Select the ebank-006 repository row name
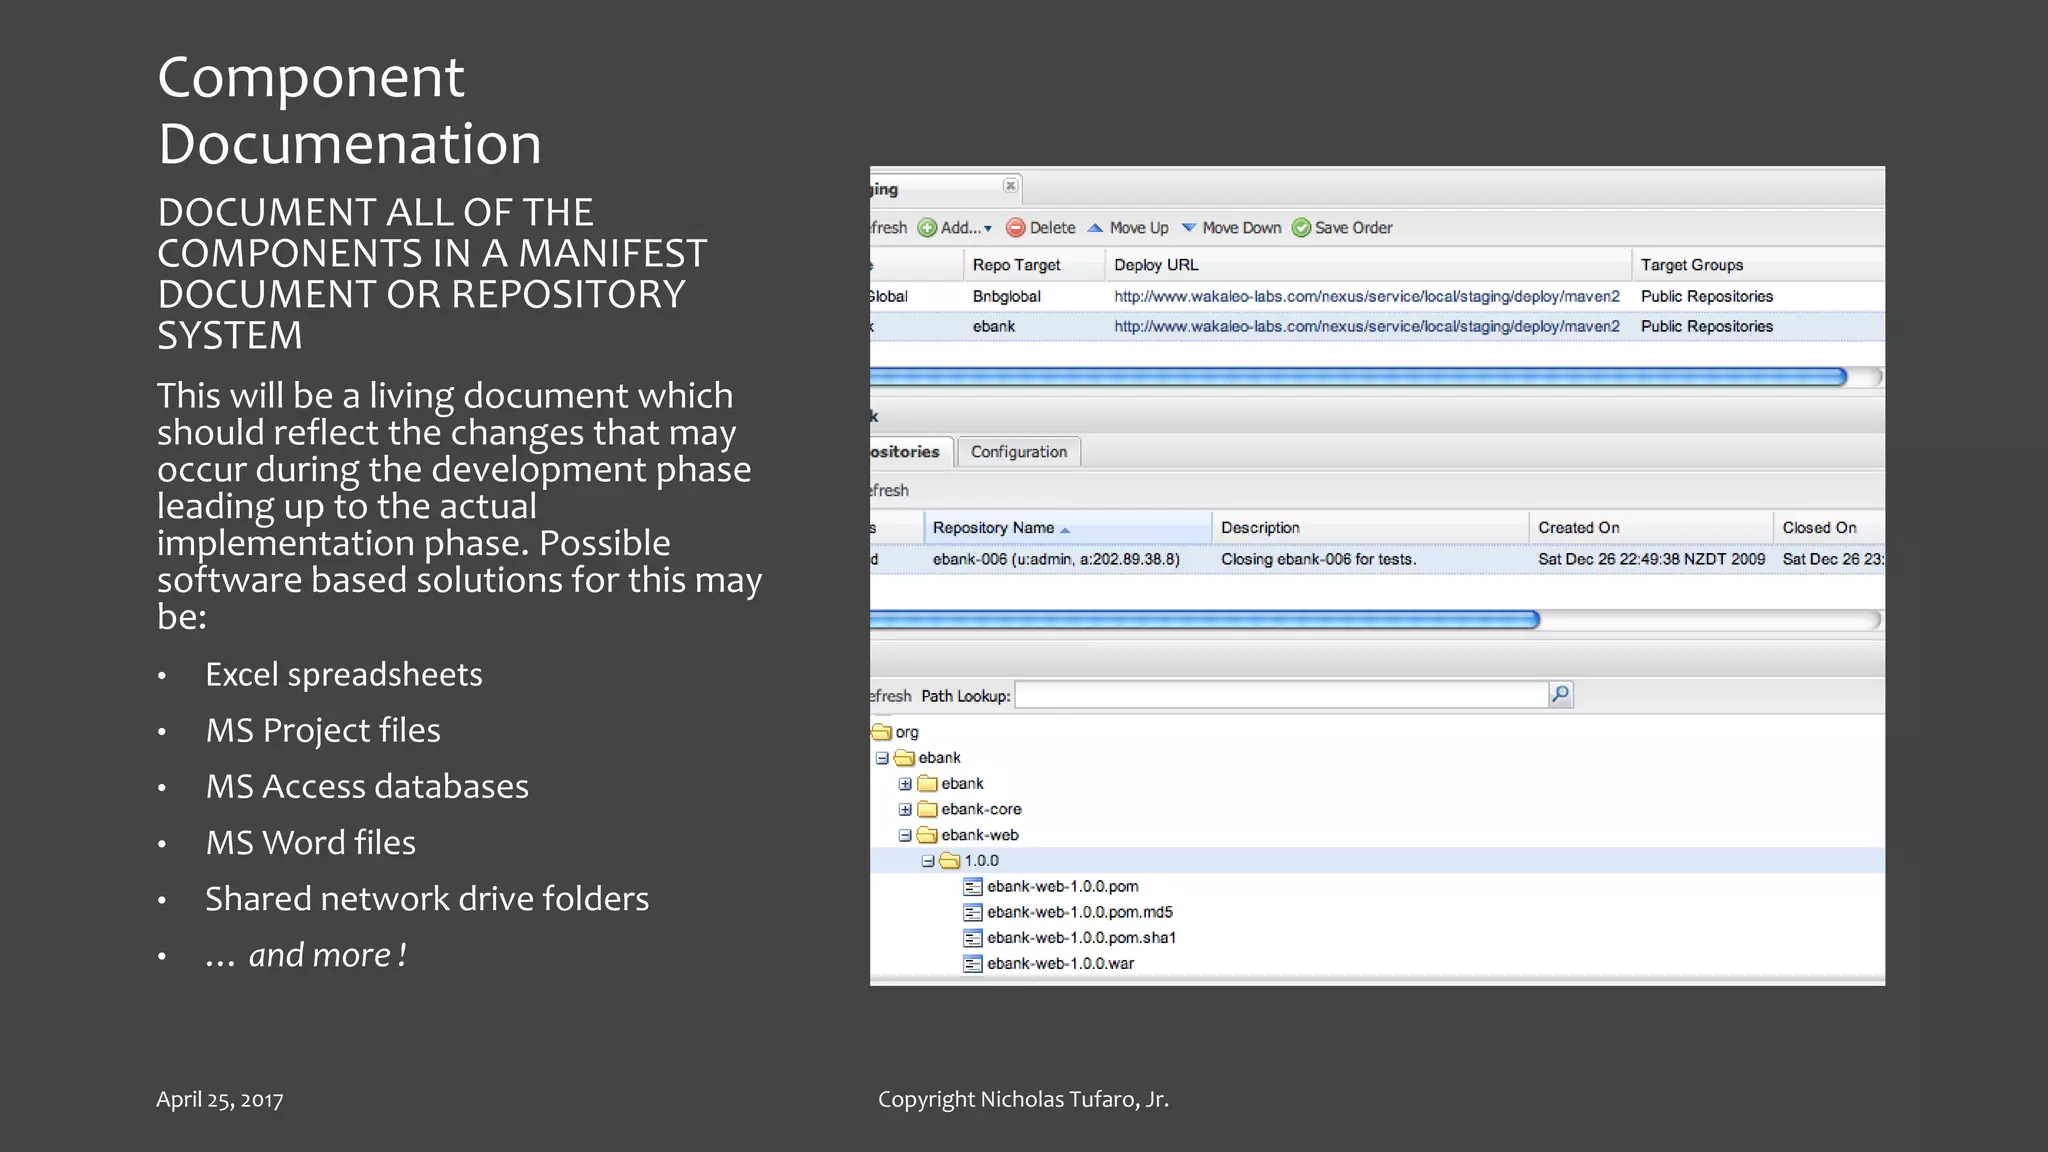This screenshot has height=1152, width=2048. coord(1056,559)
